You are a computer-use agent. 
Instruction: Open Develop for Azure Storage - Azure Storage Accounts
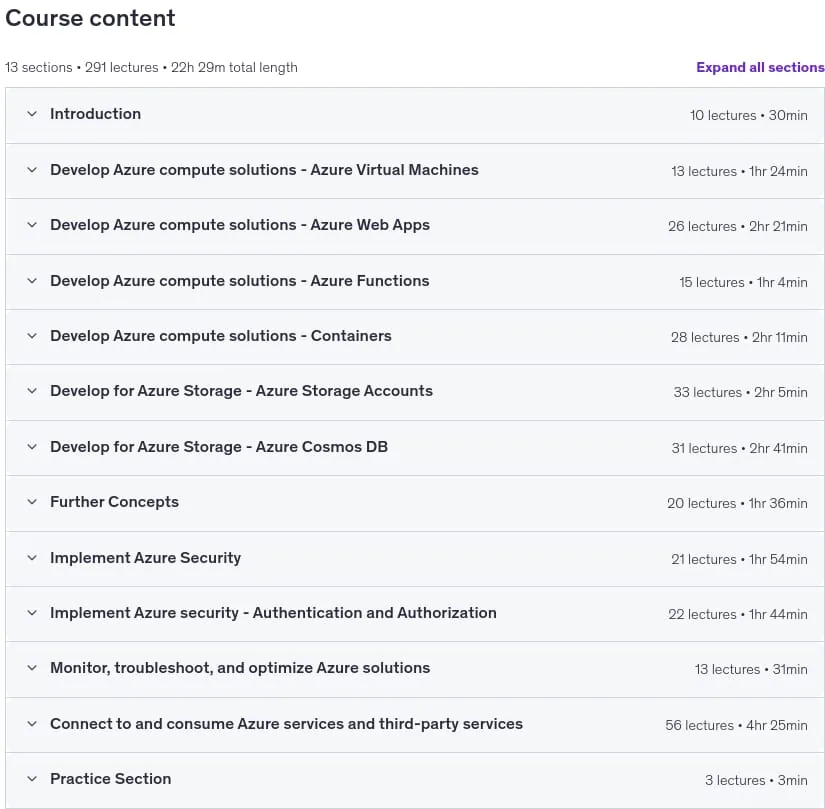pyautogui.click(x=241, y=391)
